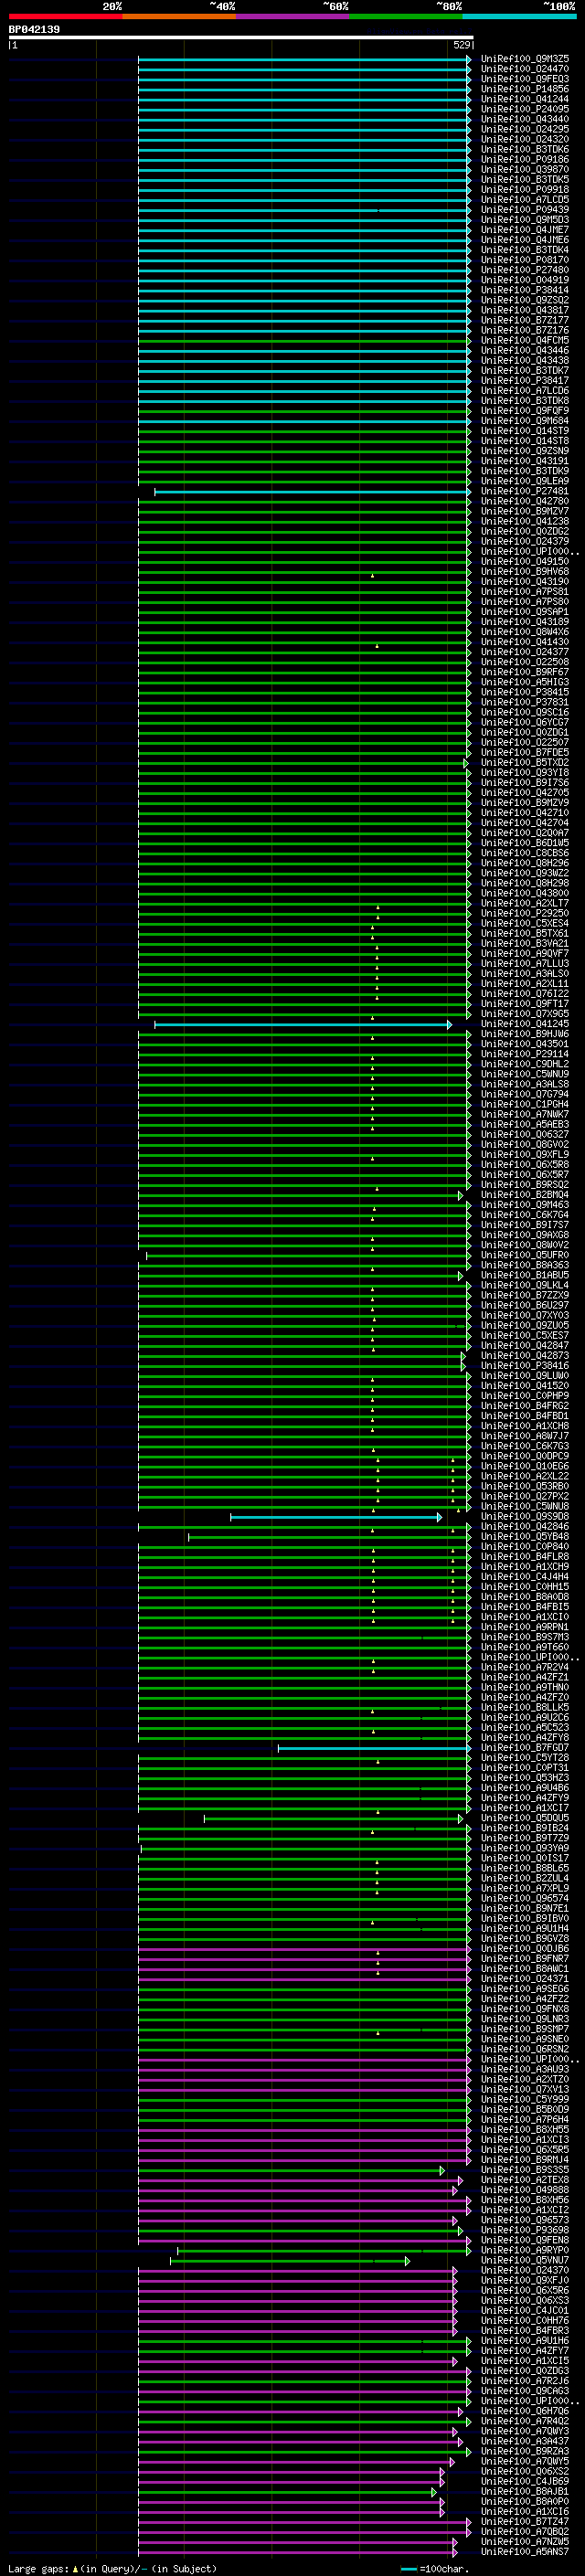Select the UniRef100_P09918 label
Image resolution: width=585 pixels, height=2576 pixels.
[x=525, y=190]
